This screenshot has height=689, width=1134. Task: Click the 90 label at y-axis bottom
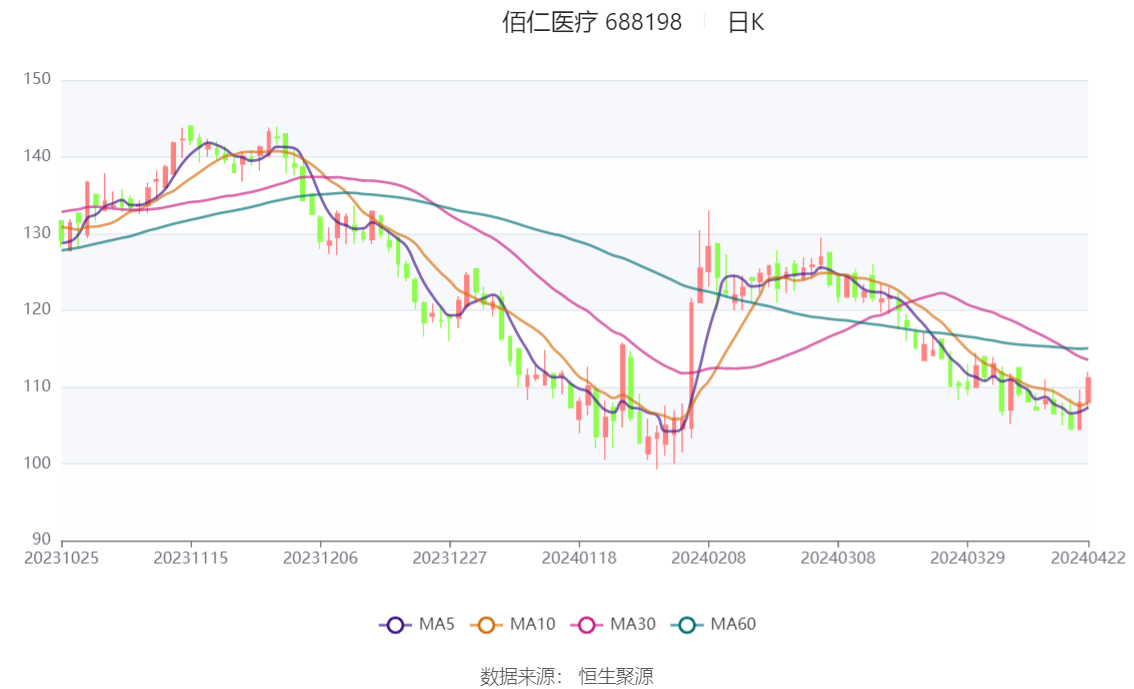point(42,540)
